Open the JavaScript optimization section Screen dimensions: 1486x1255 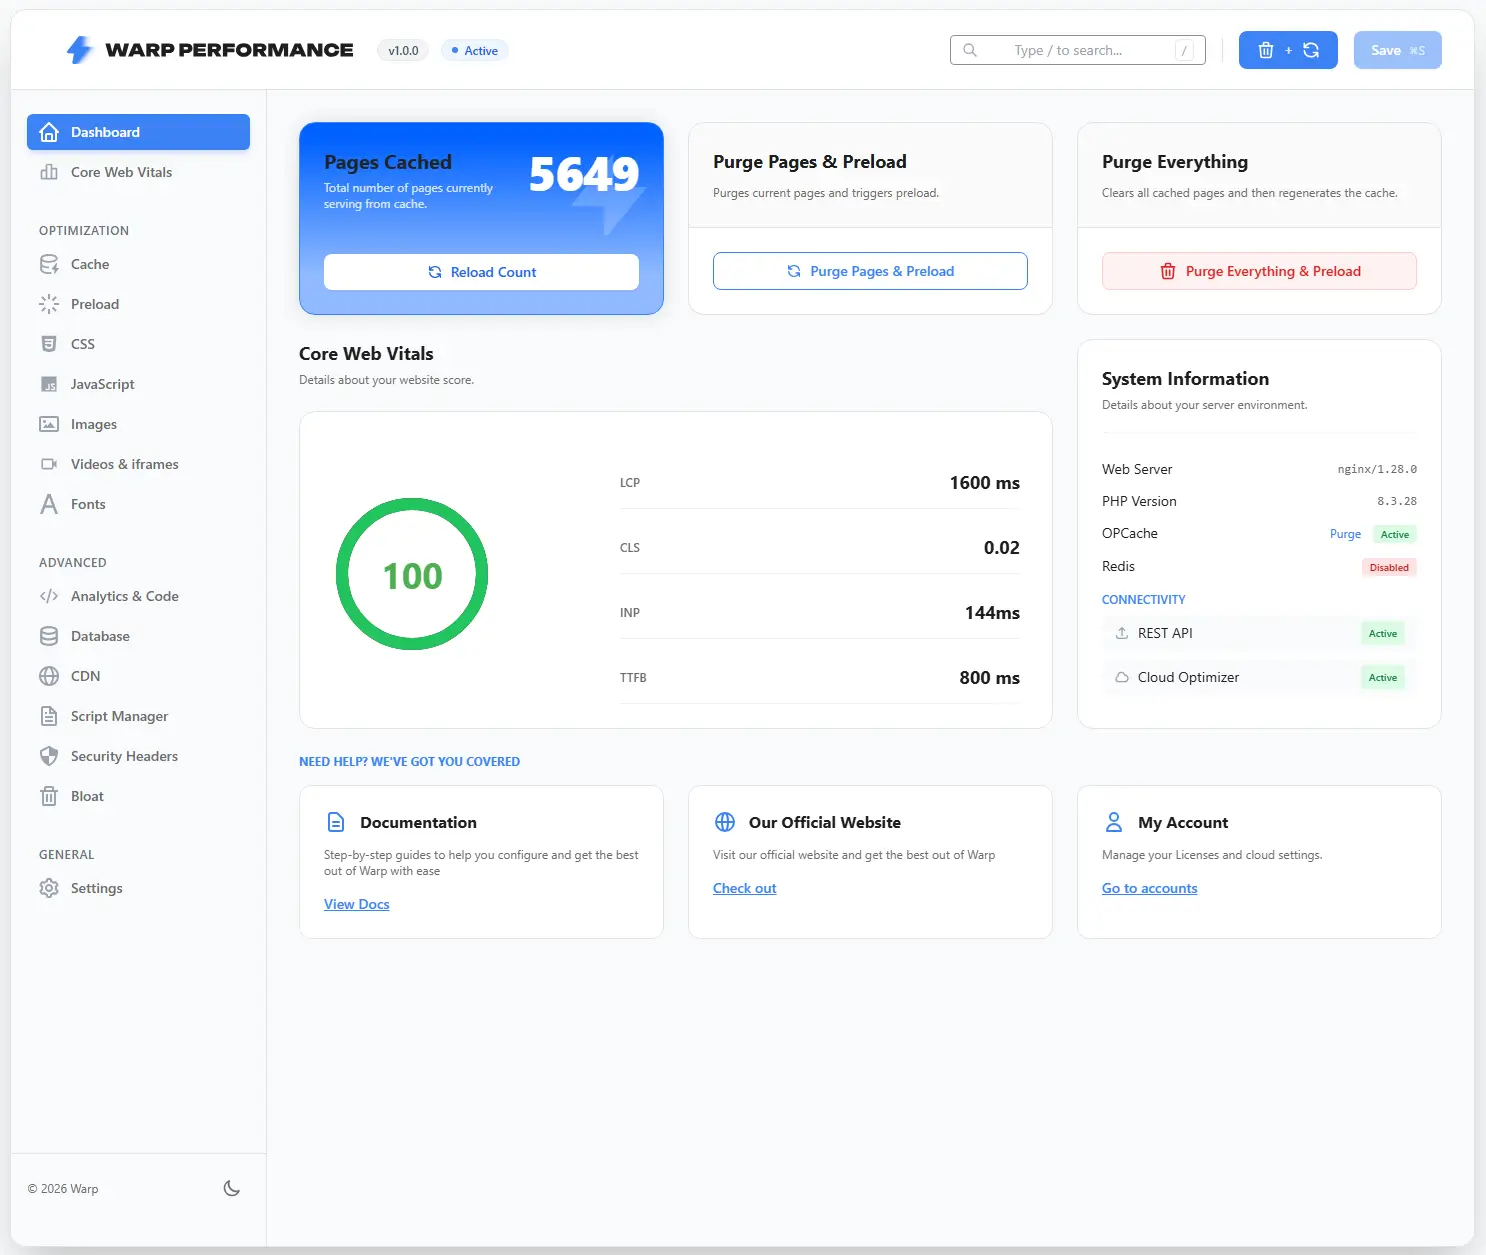click(x=49, y=384)
